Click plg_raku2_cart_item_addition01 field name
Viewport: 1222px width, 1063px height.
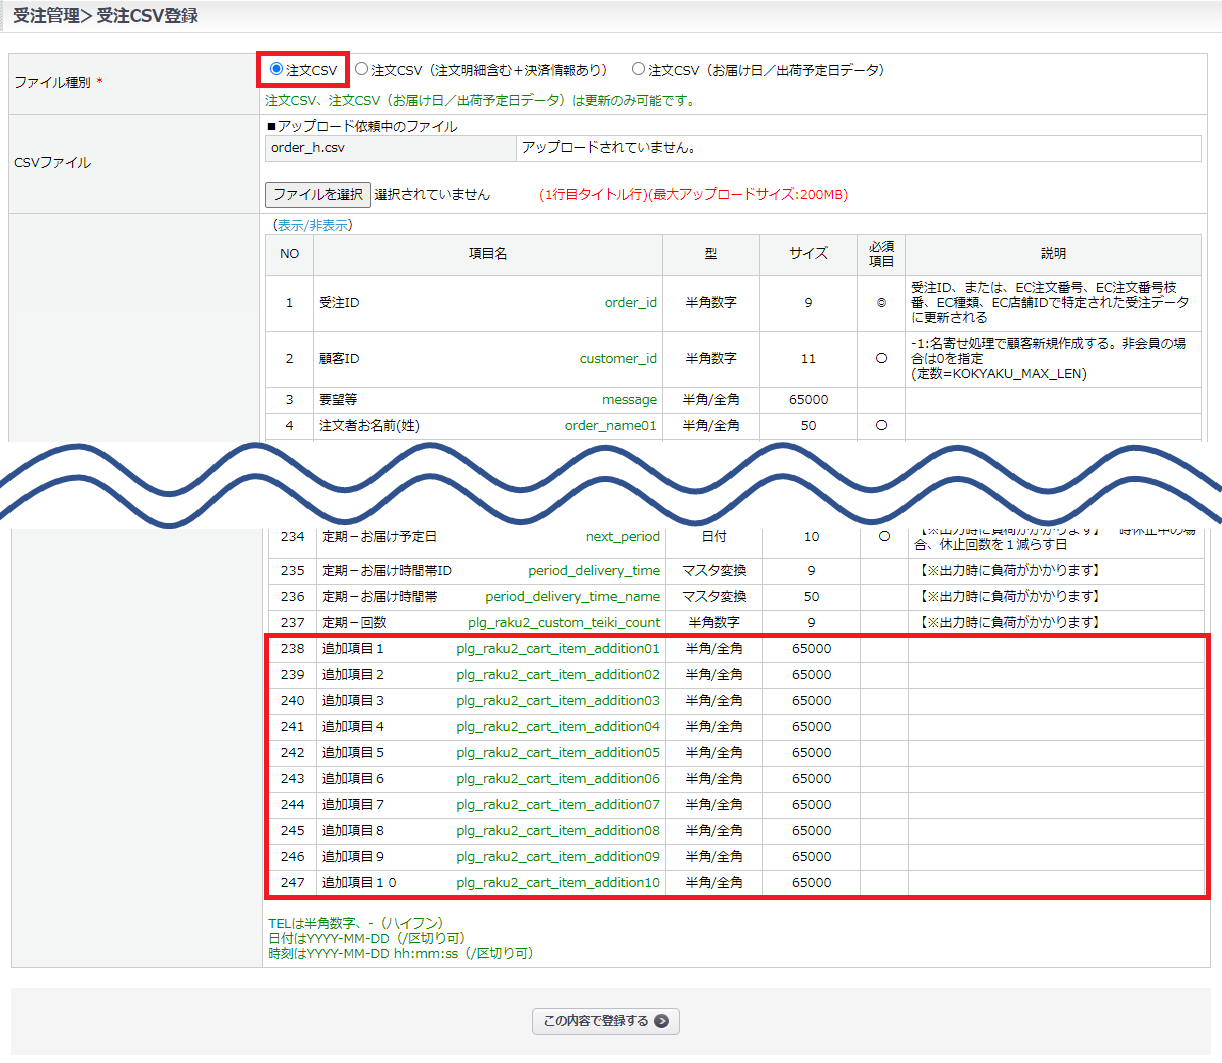(x=558, y=649)
